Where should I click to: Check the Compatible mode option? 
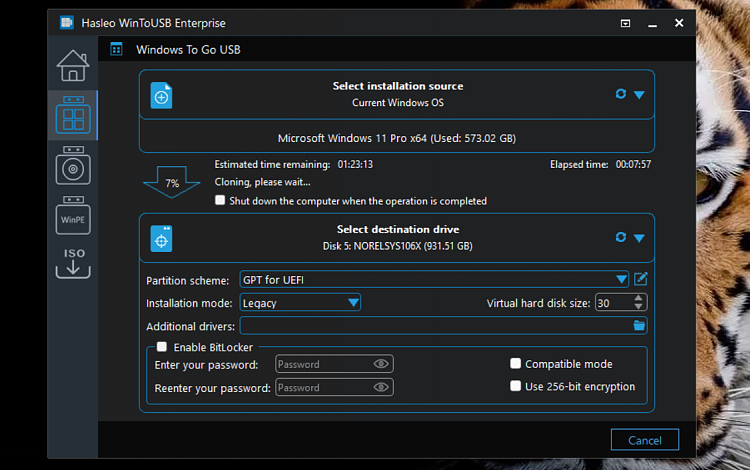(515, 363)
